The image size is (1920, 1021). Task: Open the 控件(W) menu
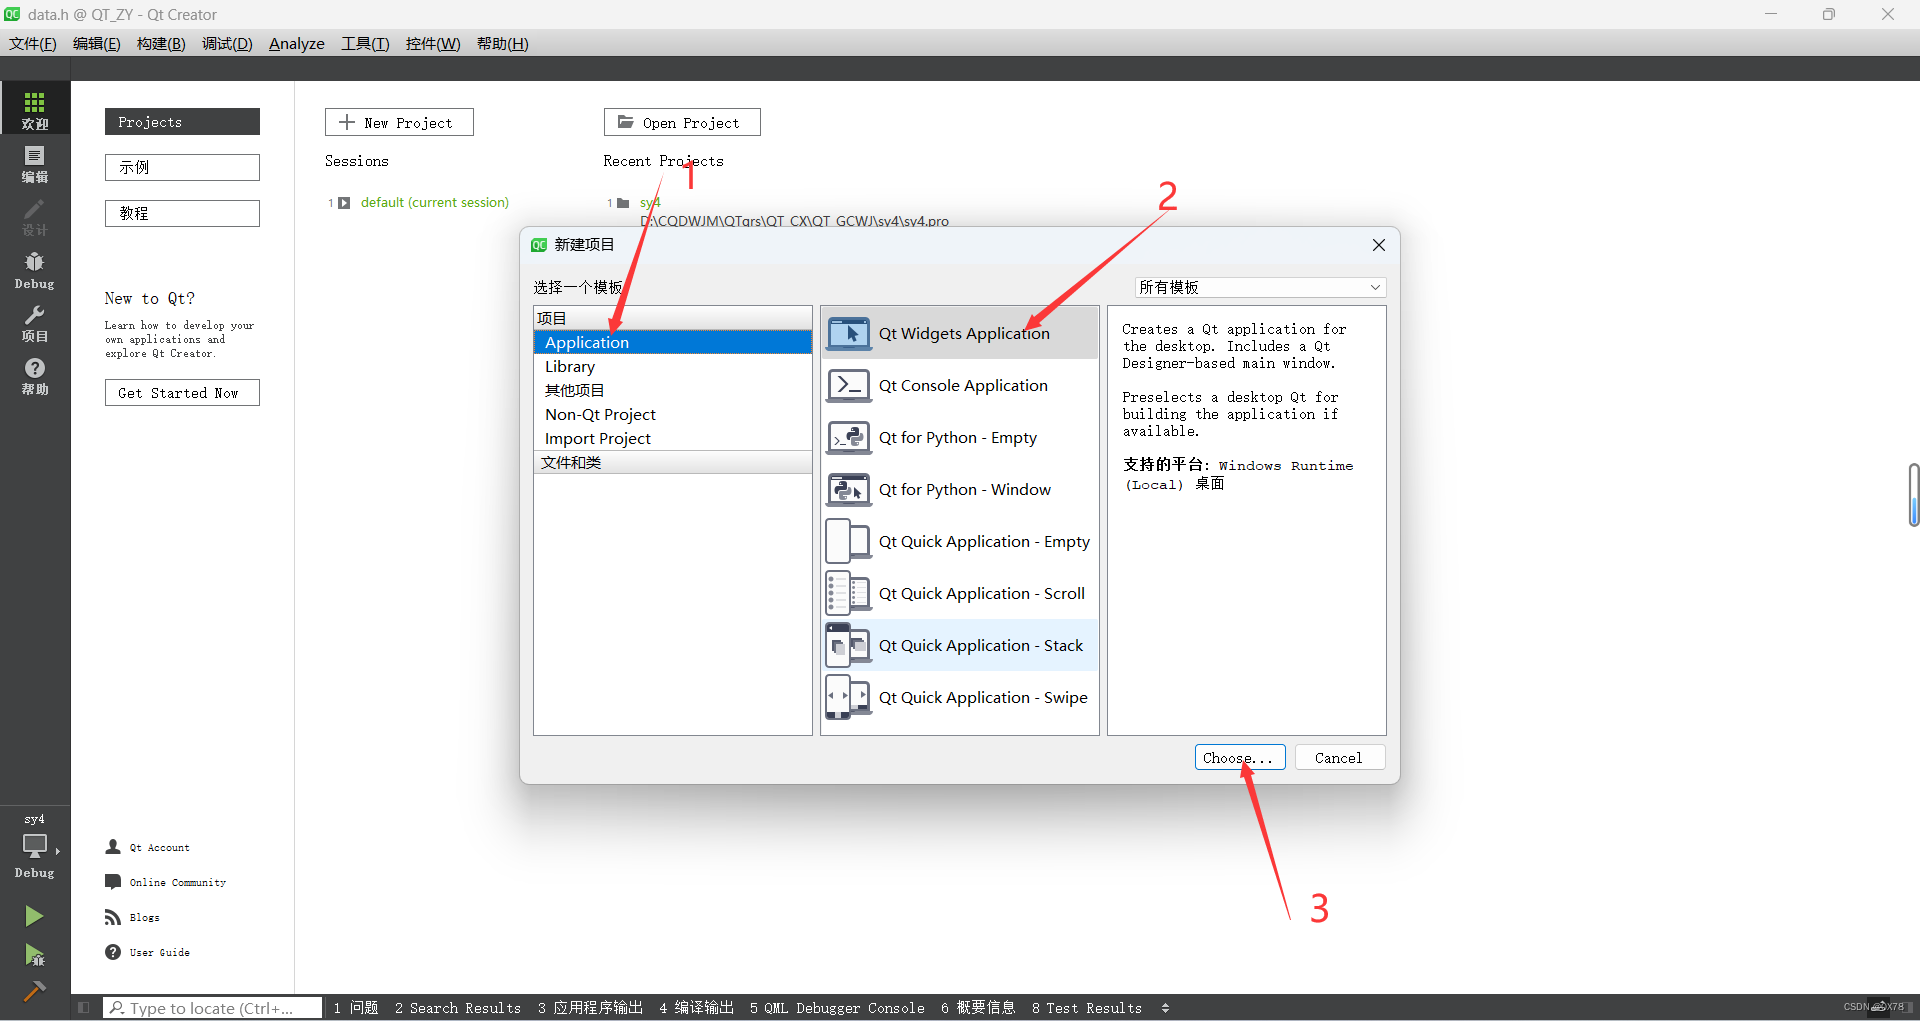point(433,44)
